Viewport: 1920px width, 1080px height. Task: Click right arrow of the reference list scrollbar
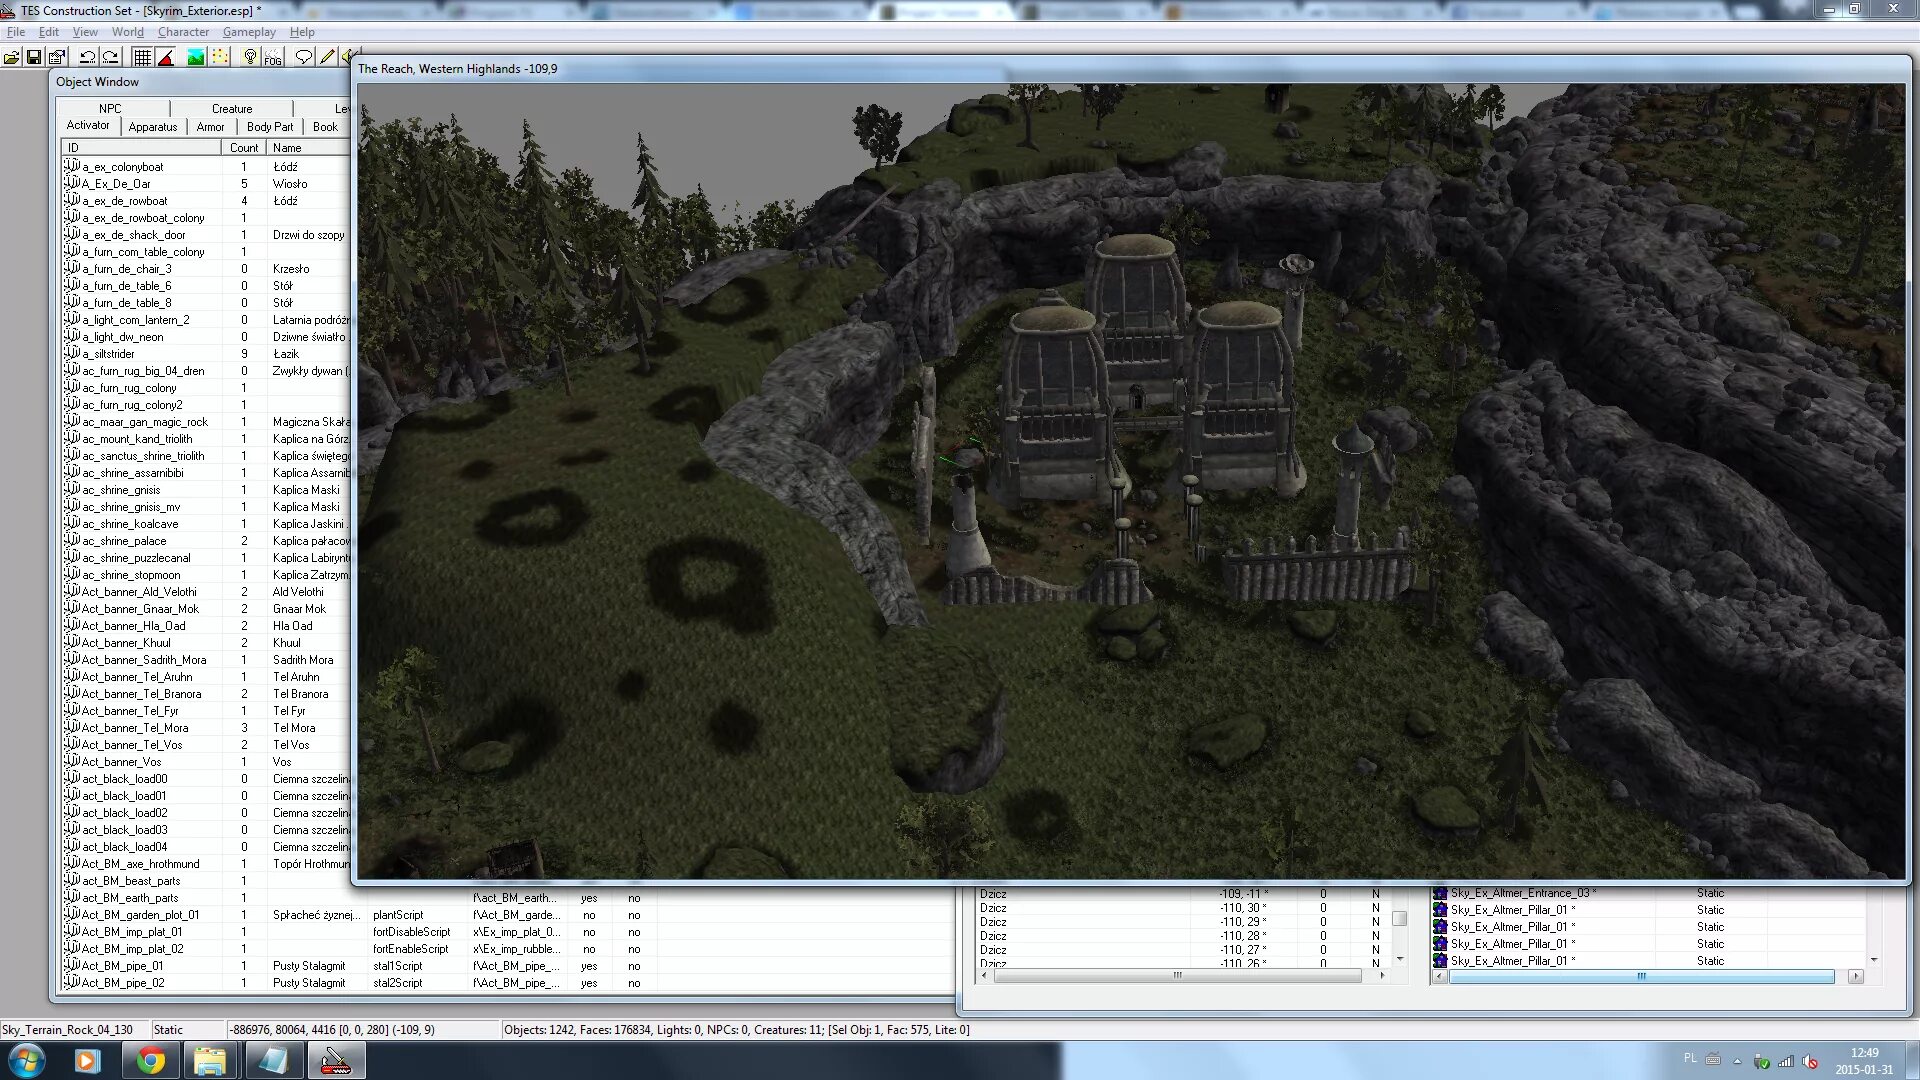pos(1856,976)
